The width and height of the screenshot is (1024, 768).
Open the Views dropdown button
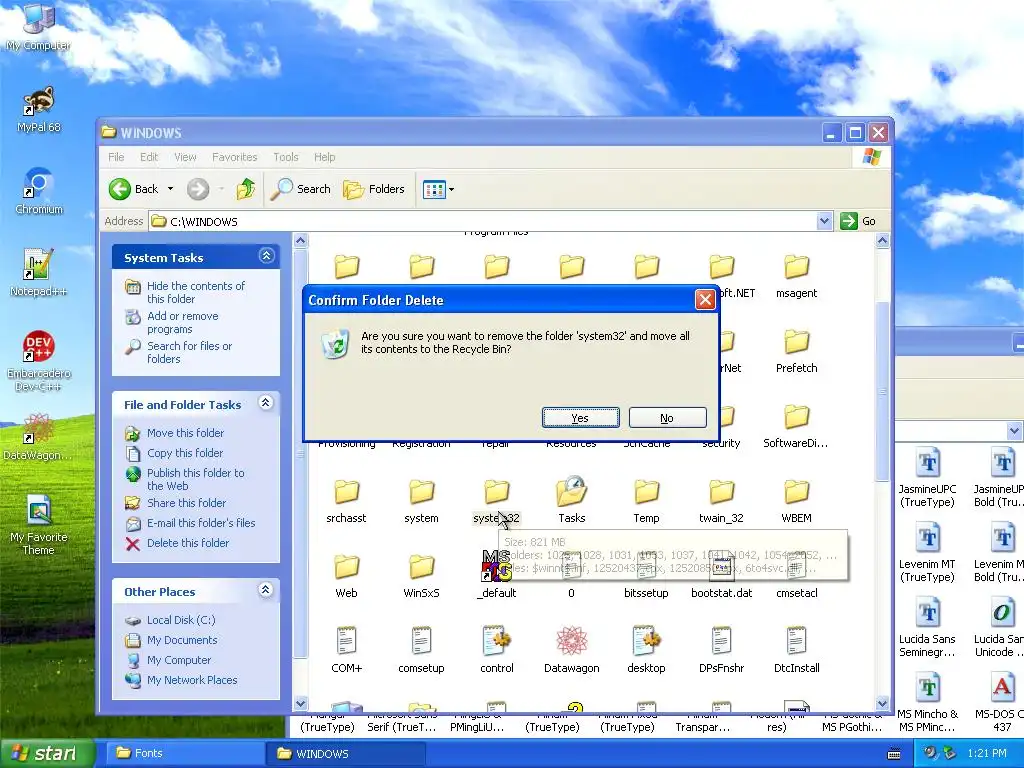click(438, 189)
